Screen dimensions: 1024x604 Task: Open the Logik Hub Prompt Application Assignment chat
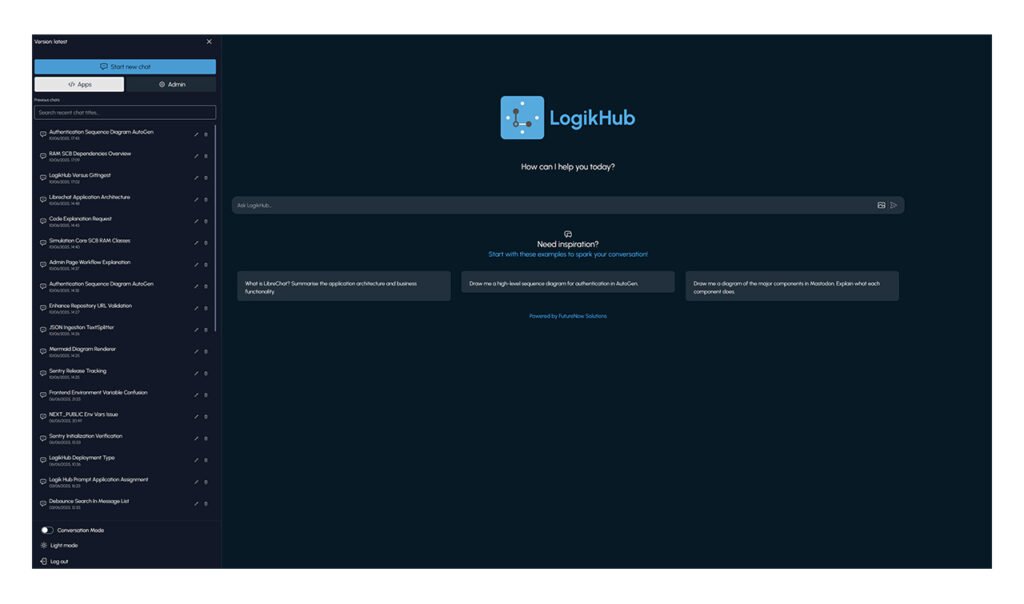point(98,481)
